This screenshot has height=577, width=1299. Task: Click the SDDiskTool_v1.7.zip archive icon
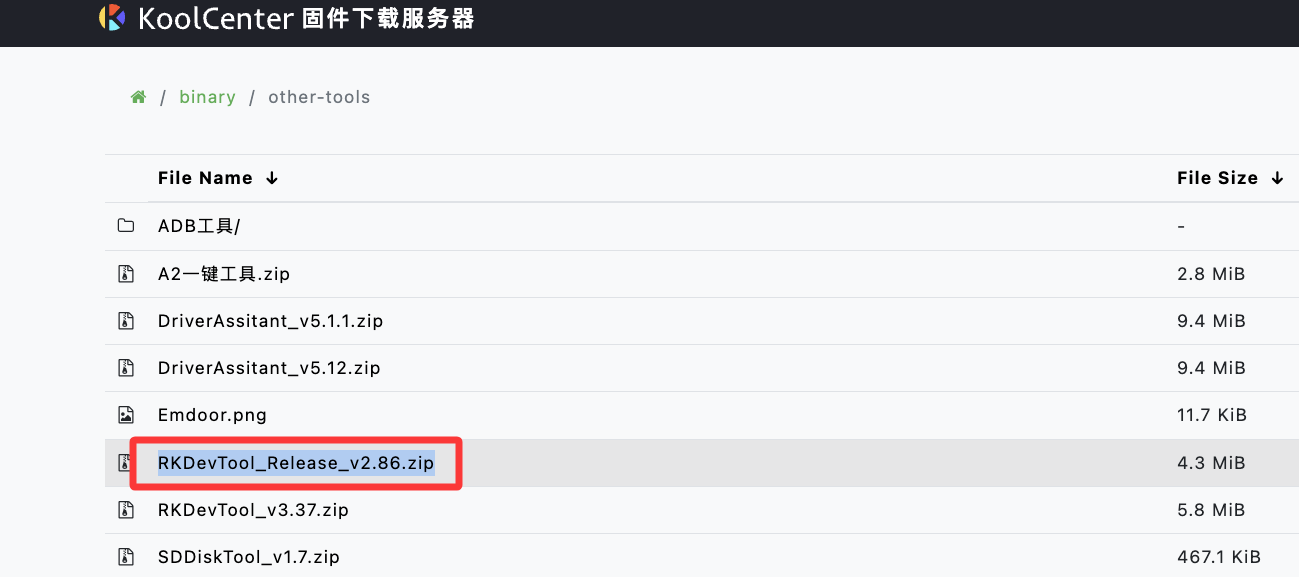click(126, 557)
